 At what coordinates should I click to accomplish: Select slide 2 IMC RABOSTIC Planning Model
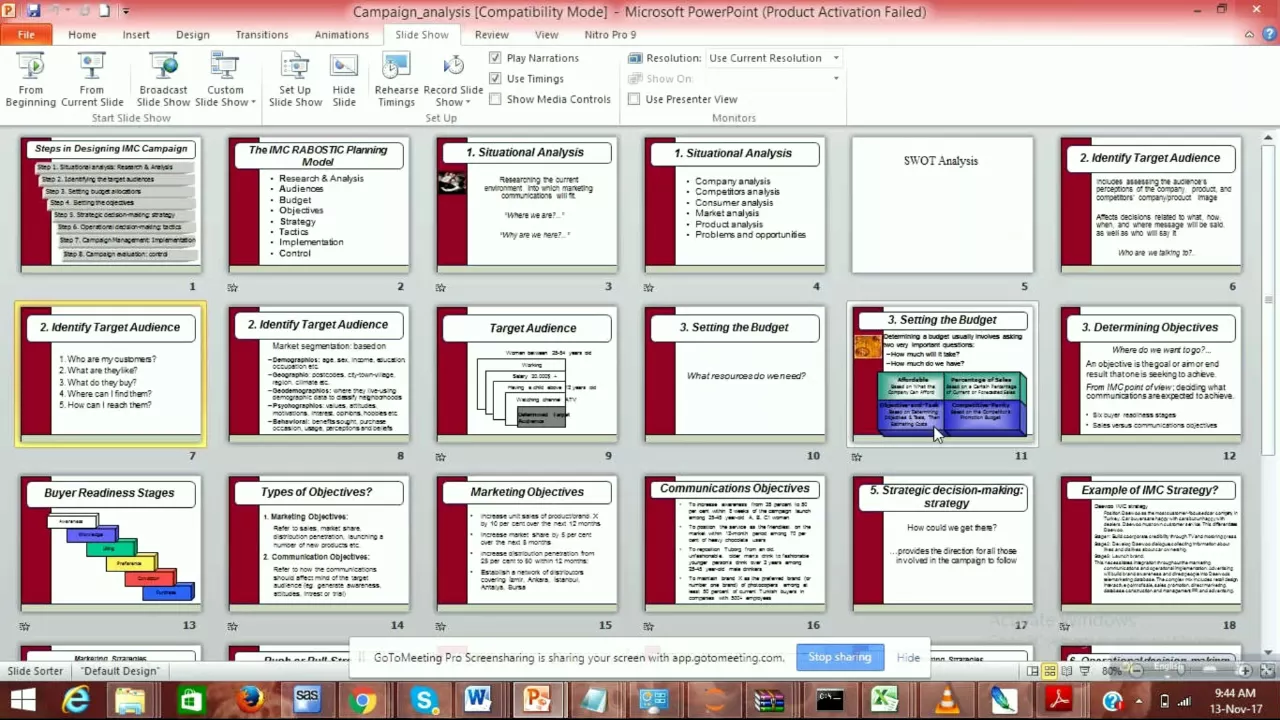(x=318, y=204)
